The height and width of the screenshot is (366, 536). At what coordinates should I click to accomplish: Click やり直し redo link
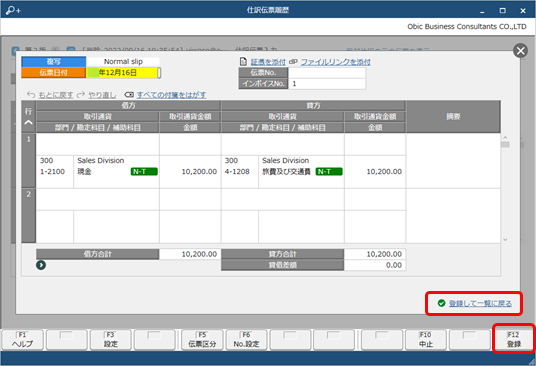102,95
